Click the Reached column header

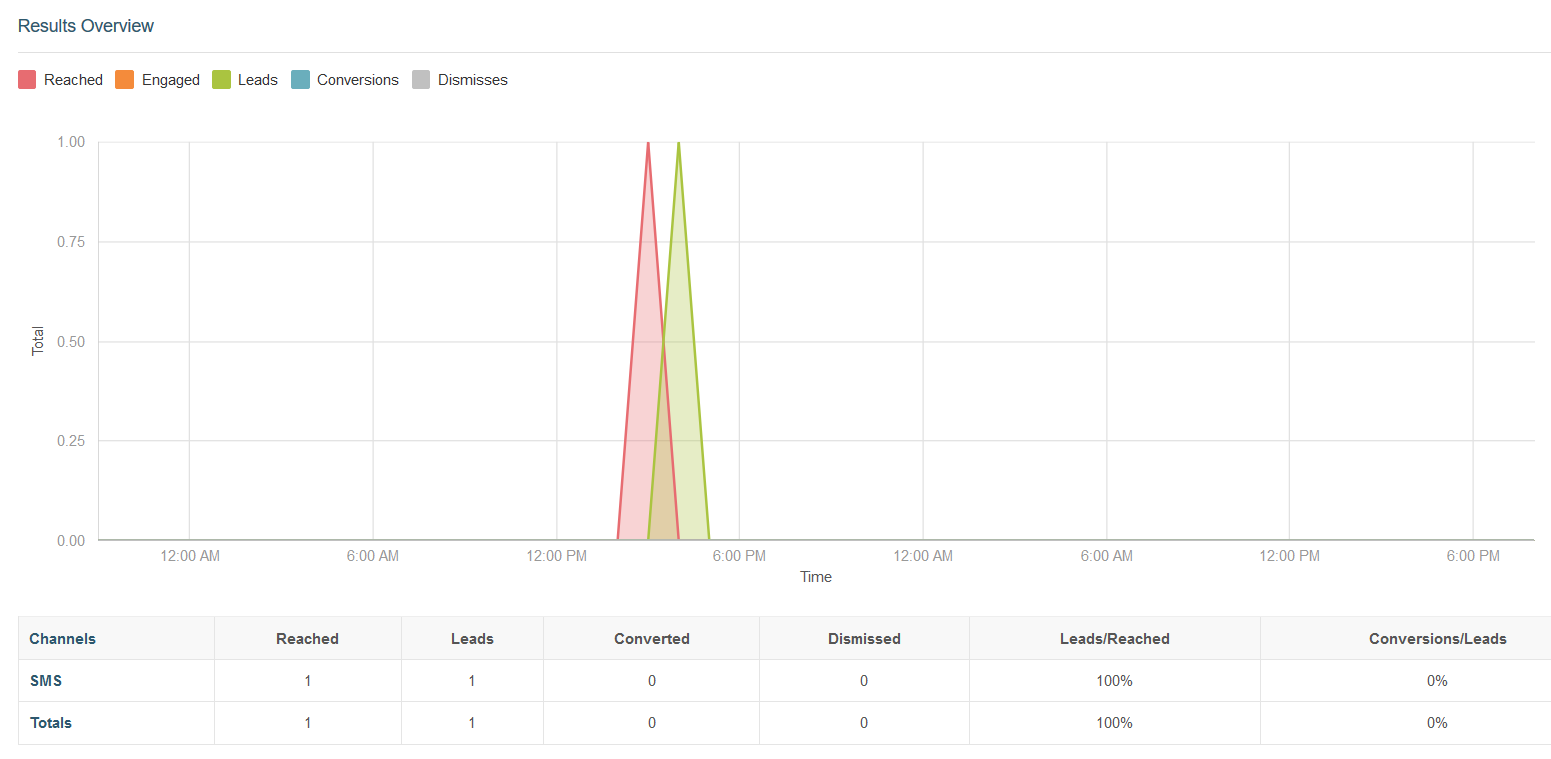(308, 638)
